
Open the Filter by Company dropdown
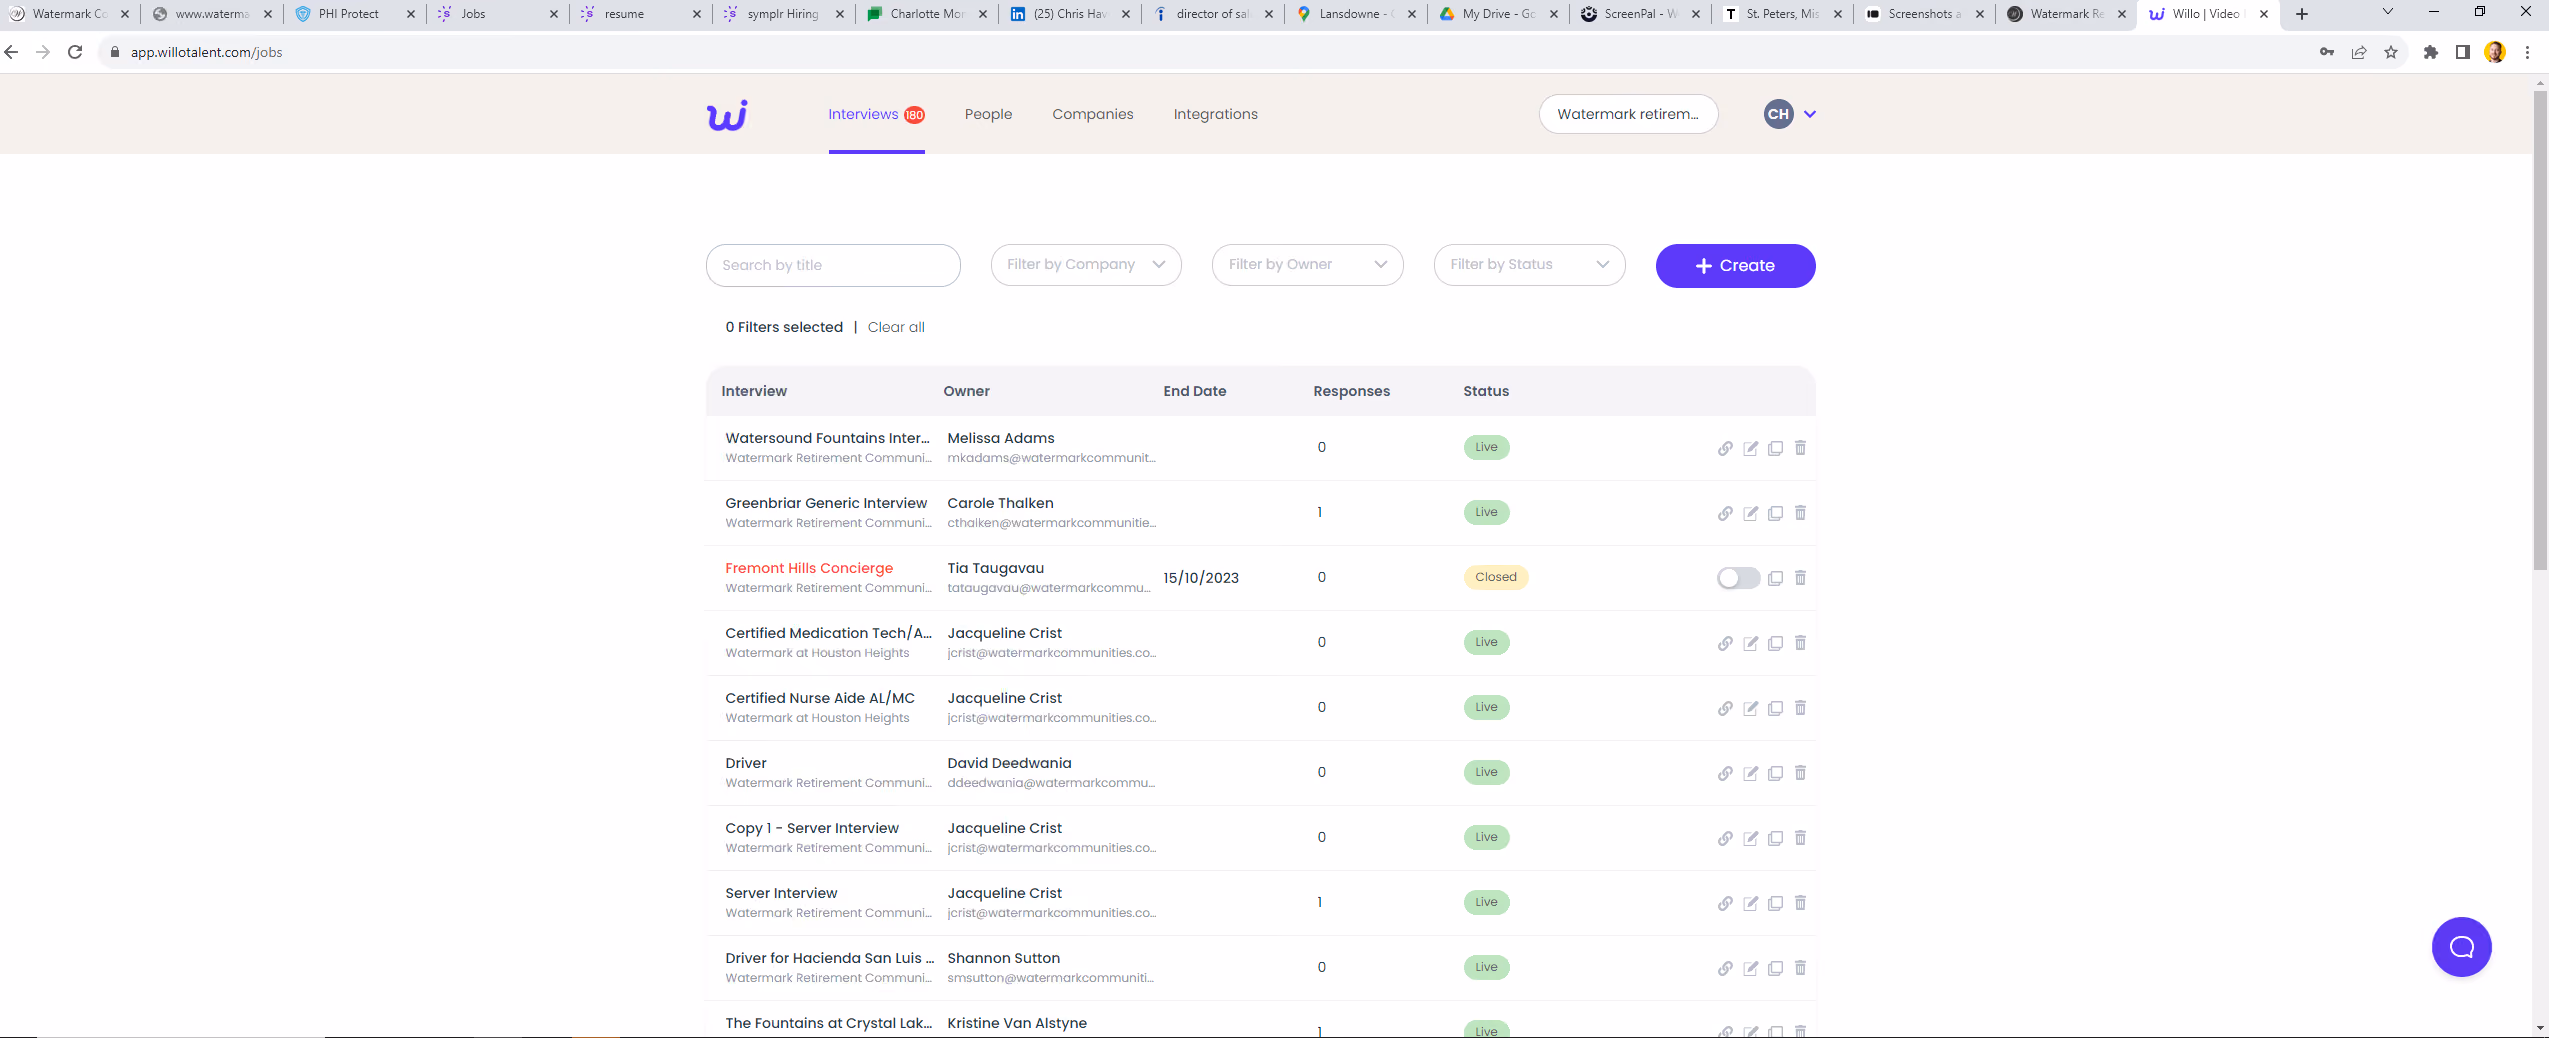pyautogui.click(x=1086, y=265)
